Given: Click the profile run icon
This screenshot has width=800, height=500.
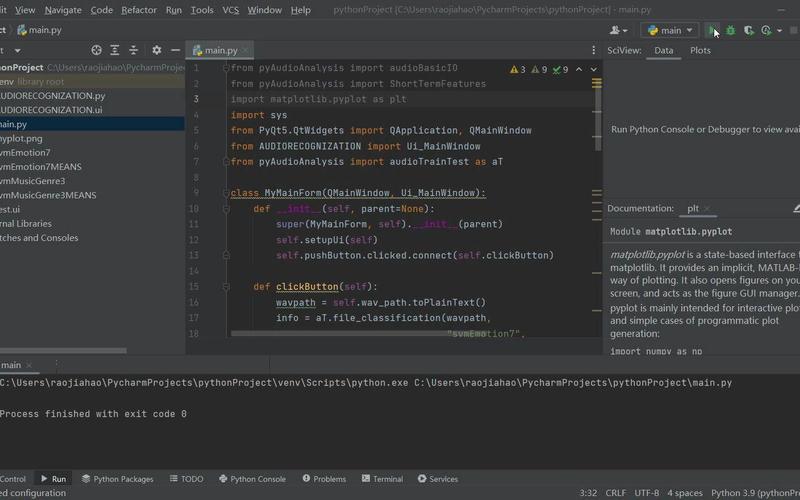Looking at the screenshot, I should click(x=766, y=31).
